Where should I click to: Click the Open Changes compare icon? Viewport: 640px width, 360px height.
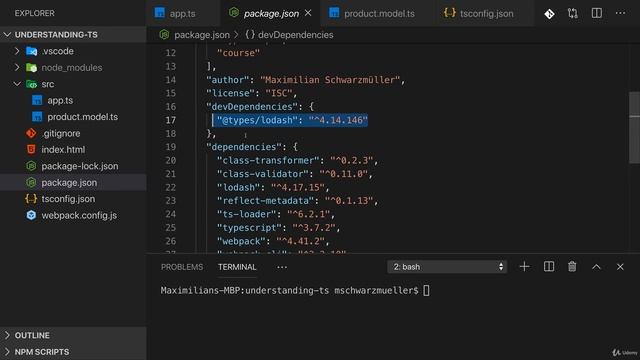click(573, 13)
